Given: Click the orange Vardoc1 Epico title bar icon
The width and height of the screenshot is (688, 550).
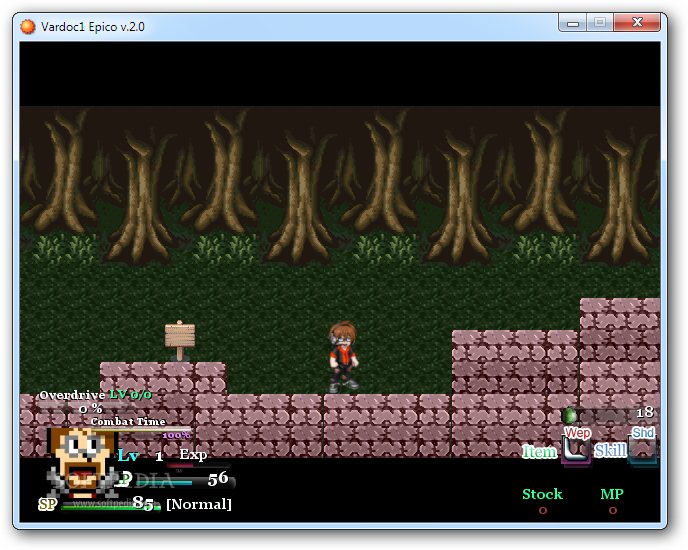Looking at the screenshot, I should pyautogui.click(x=28, y=27).
